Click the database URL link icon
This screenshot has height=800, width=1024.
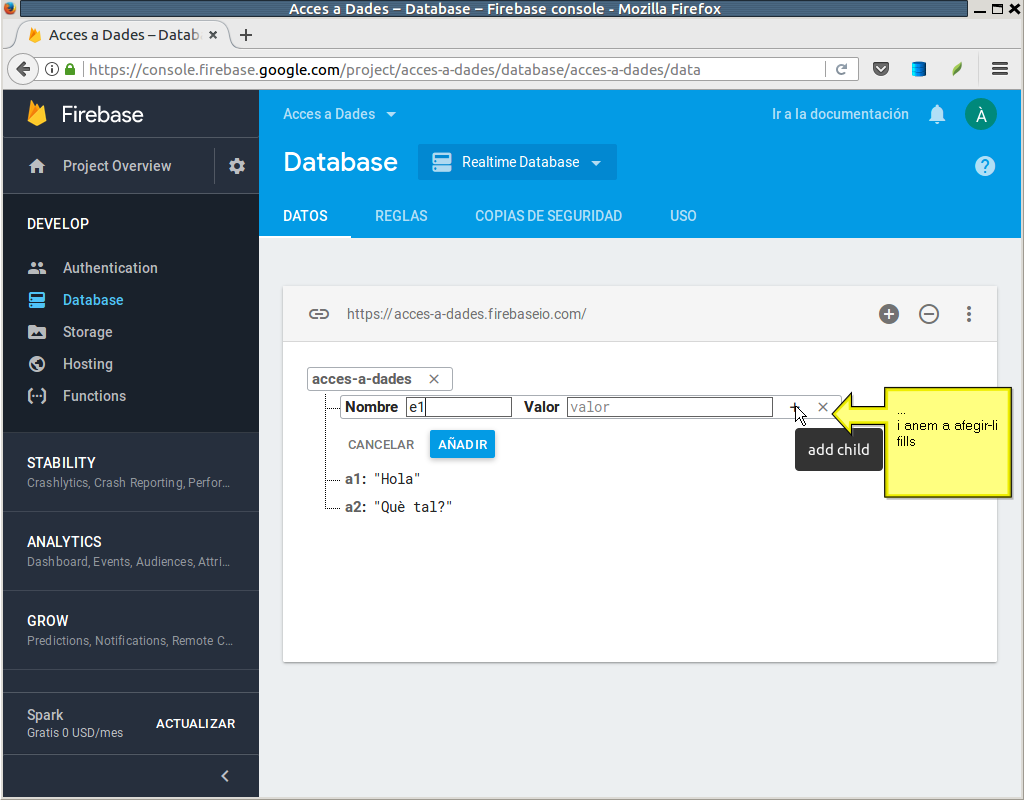pos(319,314)
